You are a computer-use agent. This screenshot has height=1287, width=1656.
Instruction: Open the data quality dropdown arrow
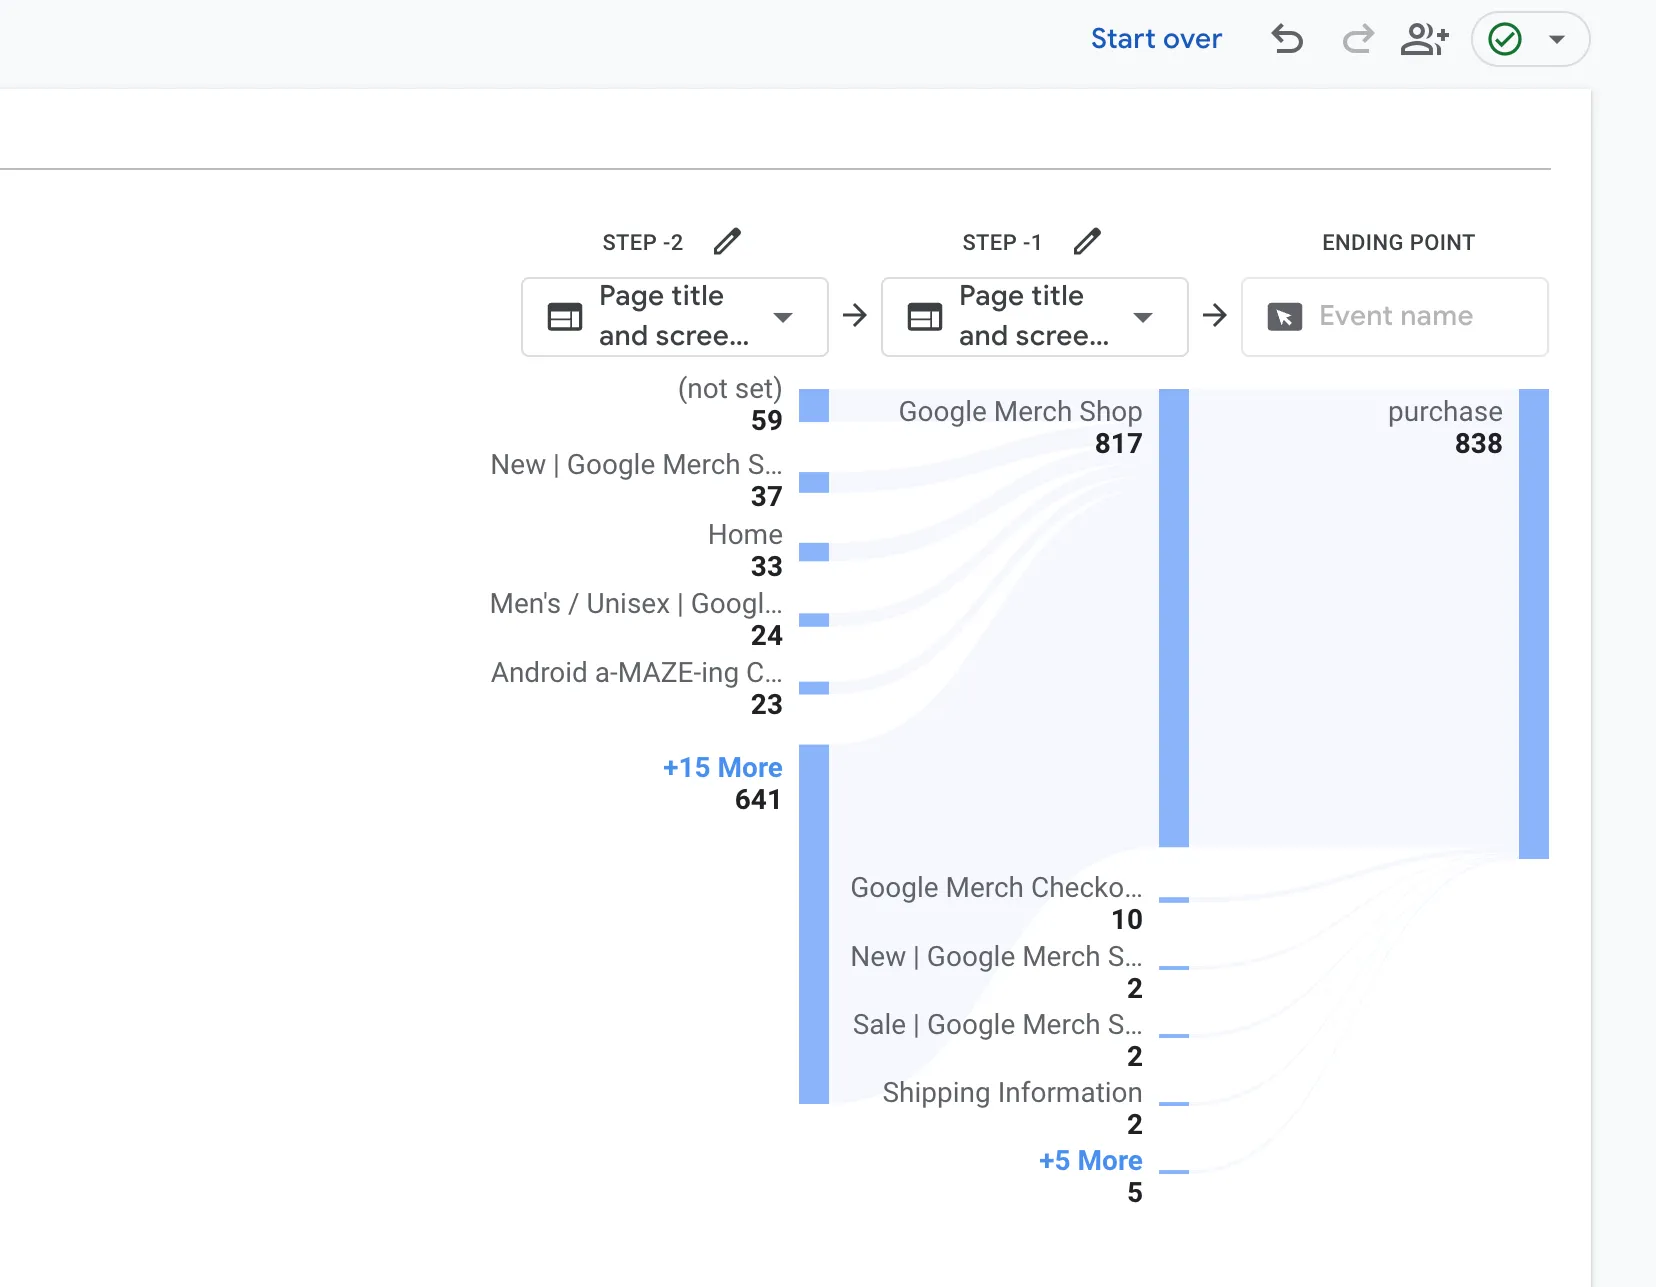click(1557, 39)
